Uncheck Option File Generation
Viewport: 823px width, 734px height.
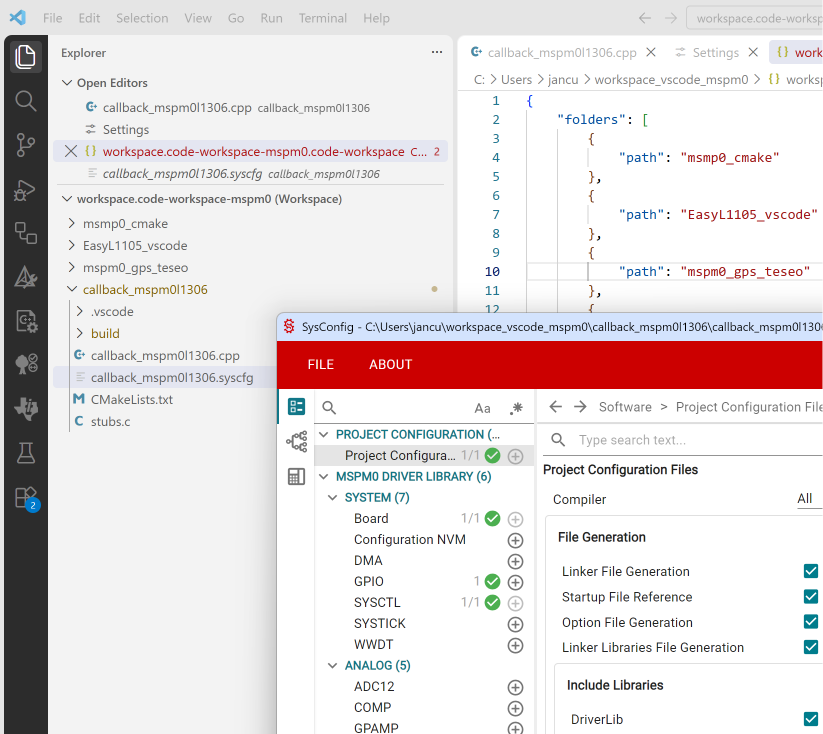pos(811,622)
